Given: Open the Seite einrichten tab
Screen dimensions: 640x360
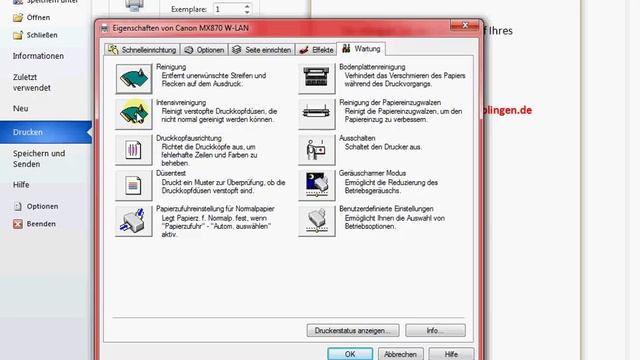Looking at the screenshot, I should click(x=262, y=50).
